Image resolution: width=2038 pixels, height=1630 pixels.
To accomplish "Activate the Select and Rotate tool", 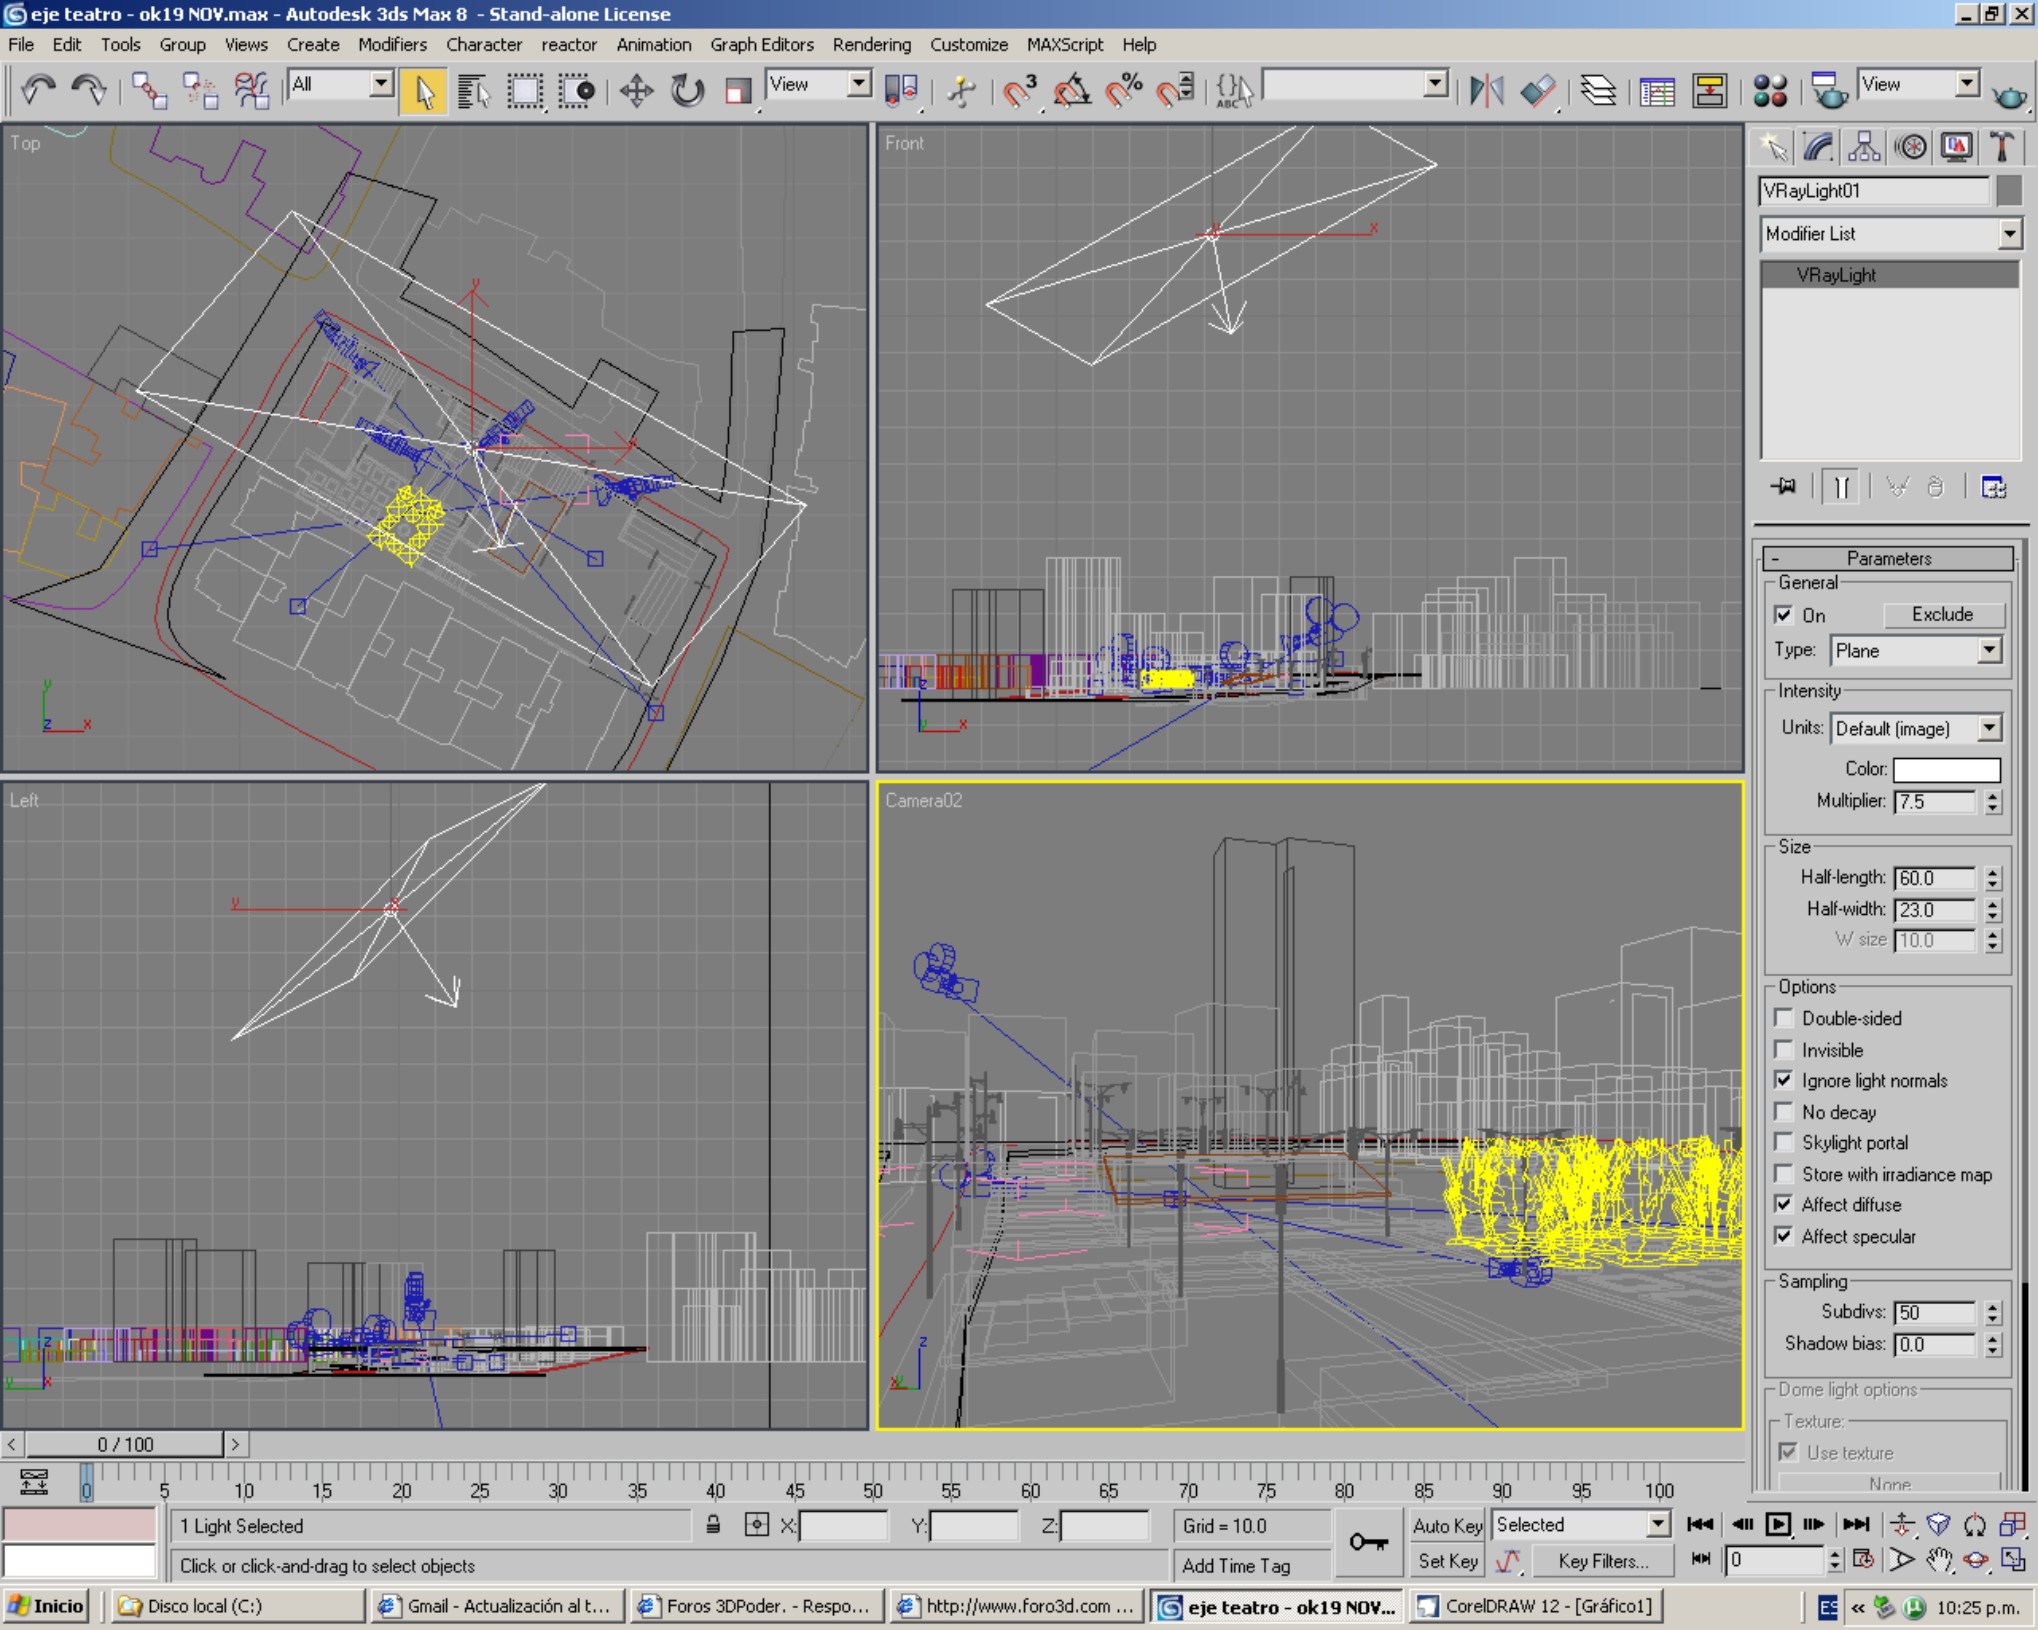I will [x=687, y=91].
